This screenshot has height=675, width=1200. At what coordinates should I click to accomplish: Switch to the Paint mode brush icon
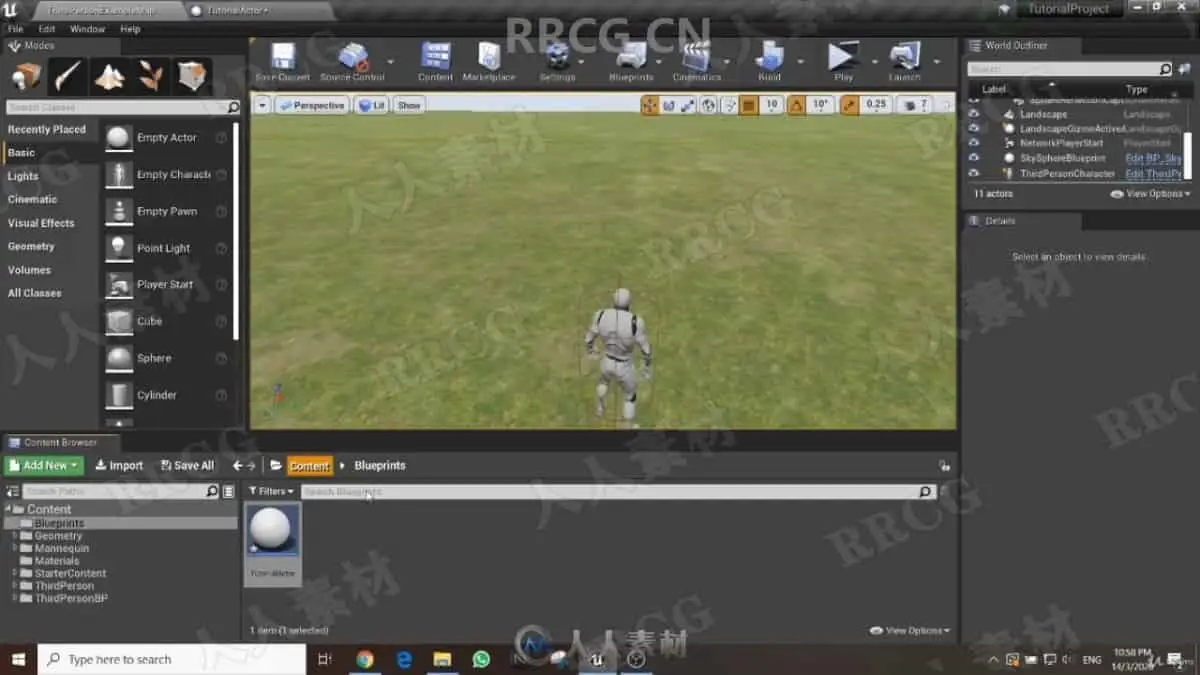68,76
